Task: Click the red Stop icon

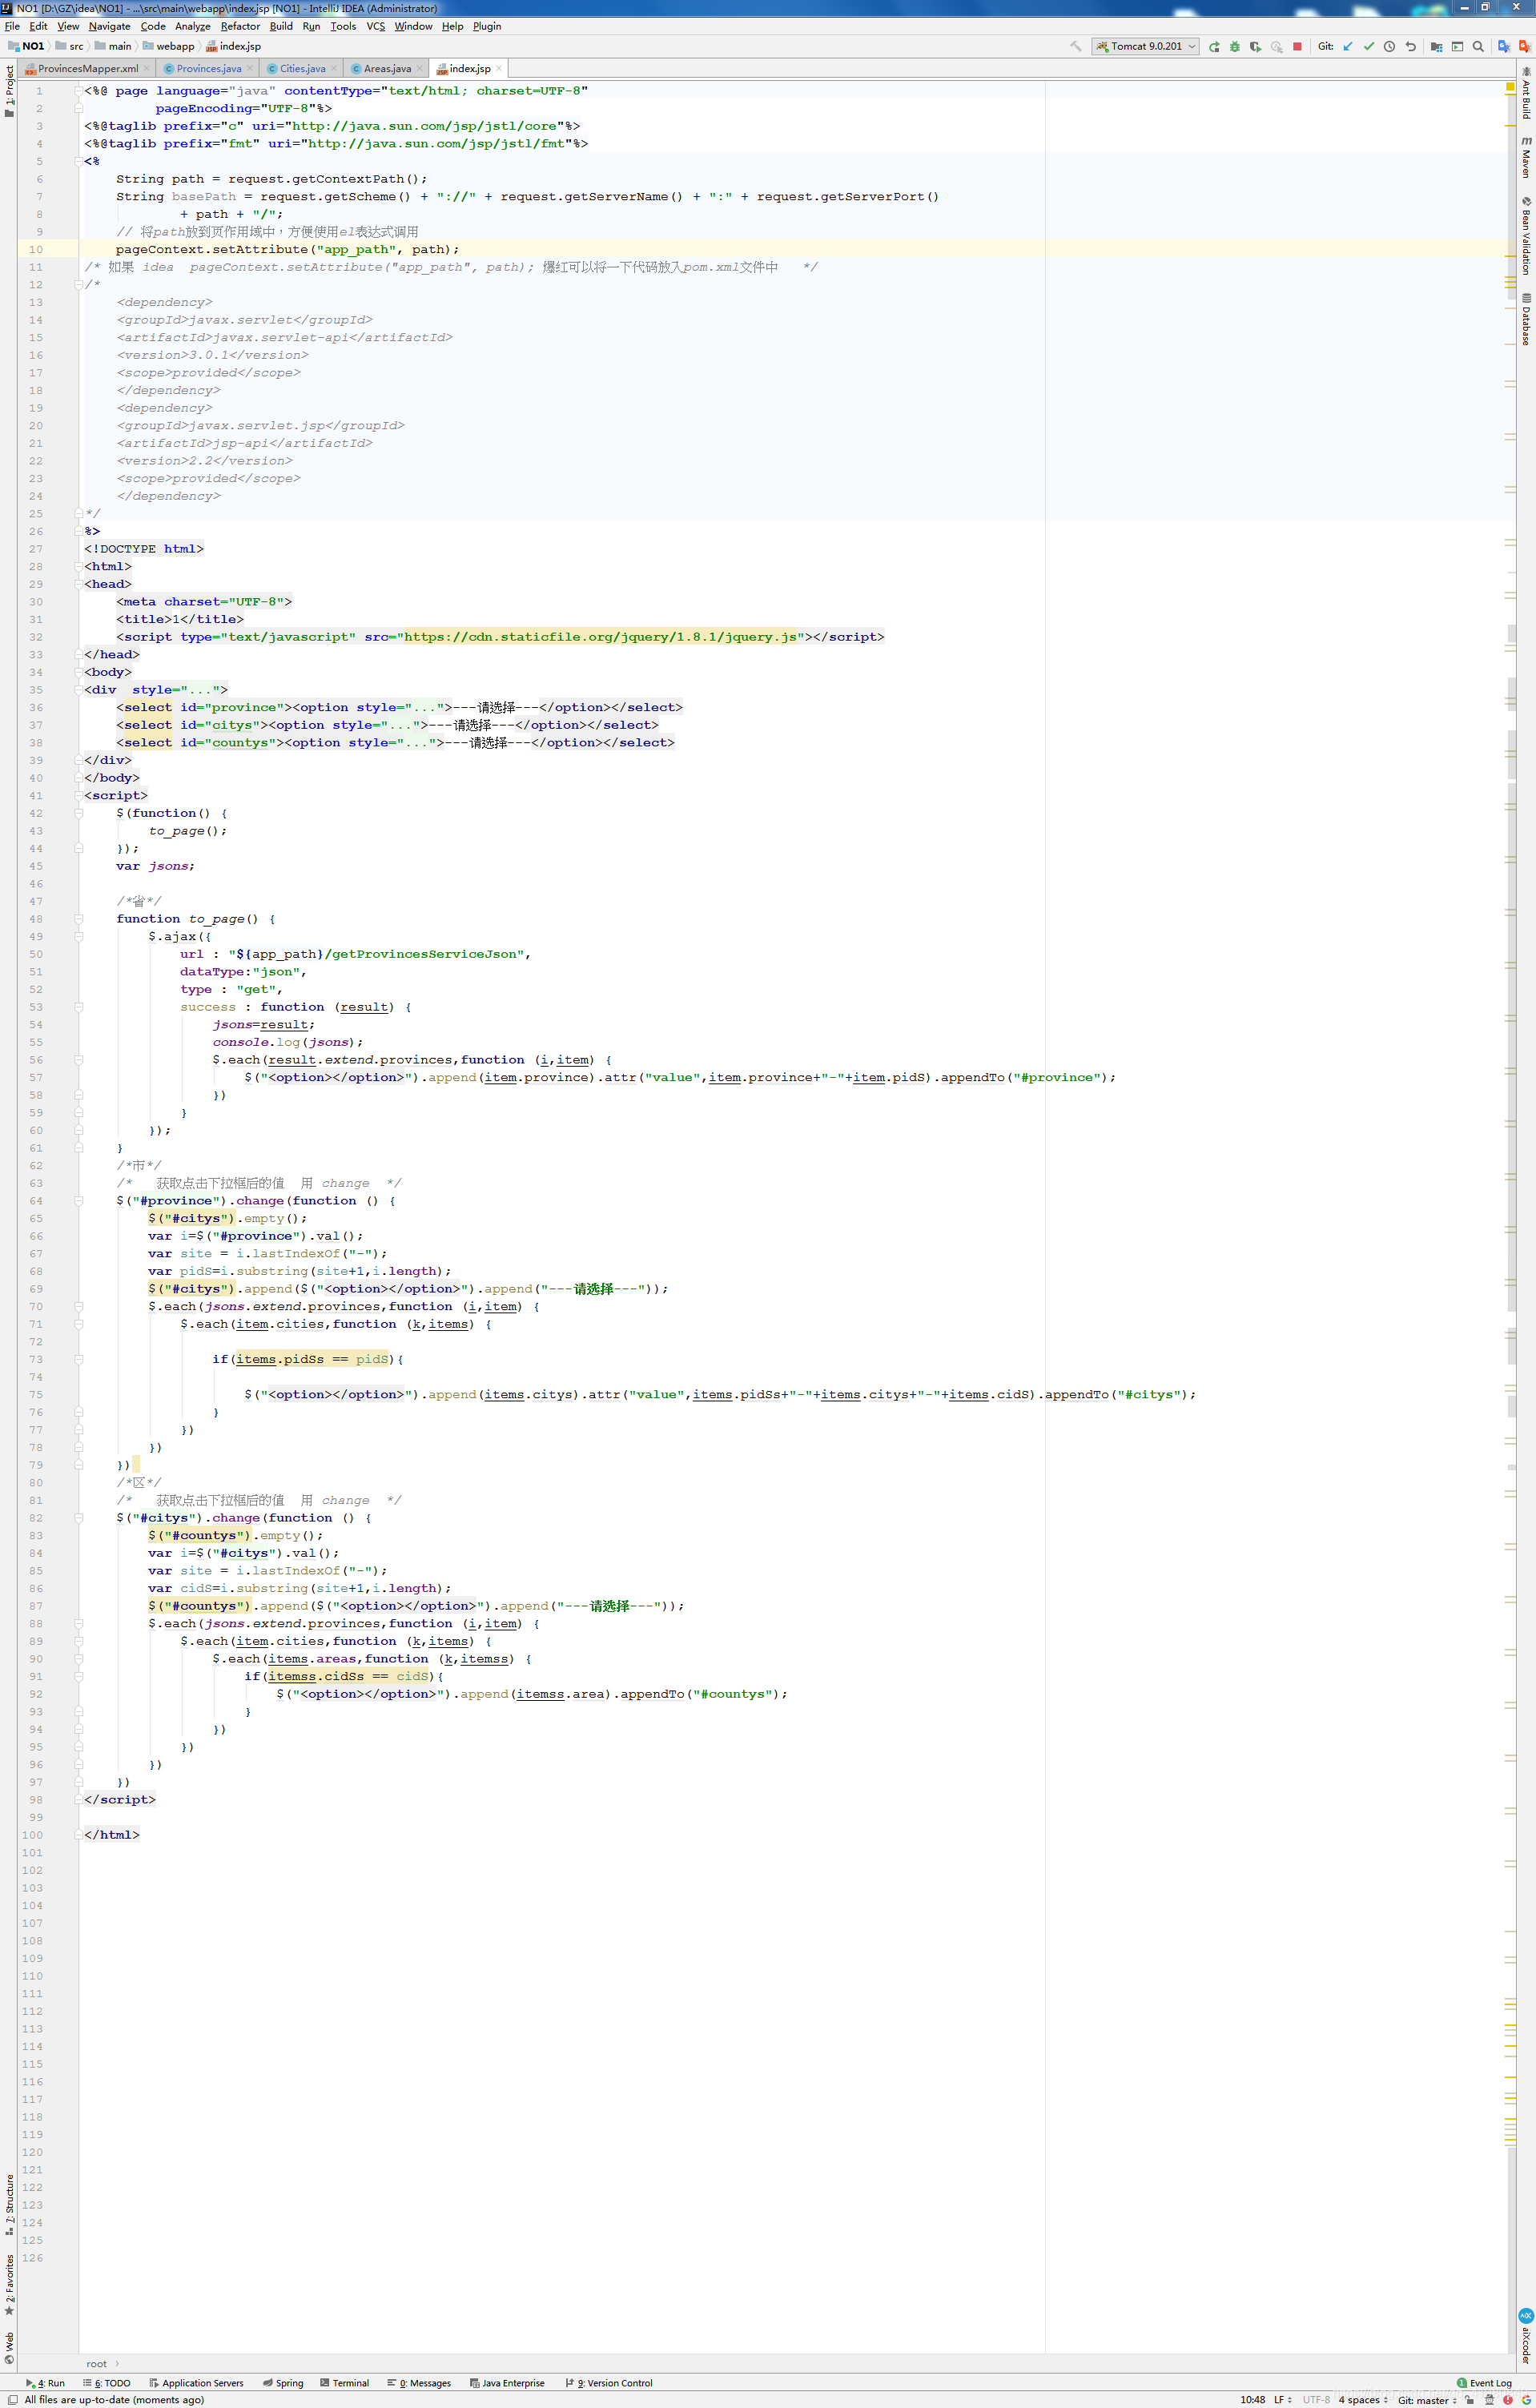Action: (x=1298, y=46)
